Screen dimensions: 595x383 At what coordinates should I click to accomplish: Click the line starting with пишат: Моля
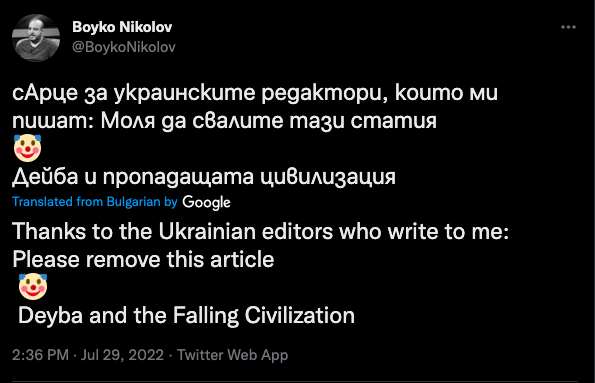[224, 121]
